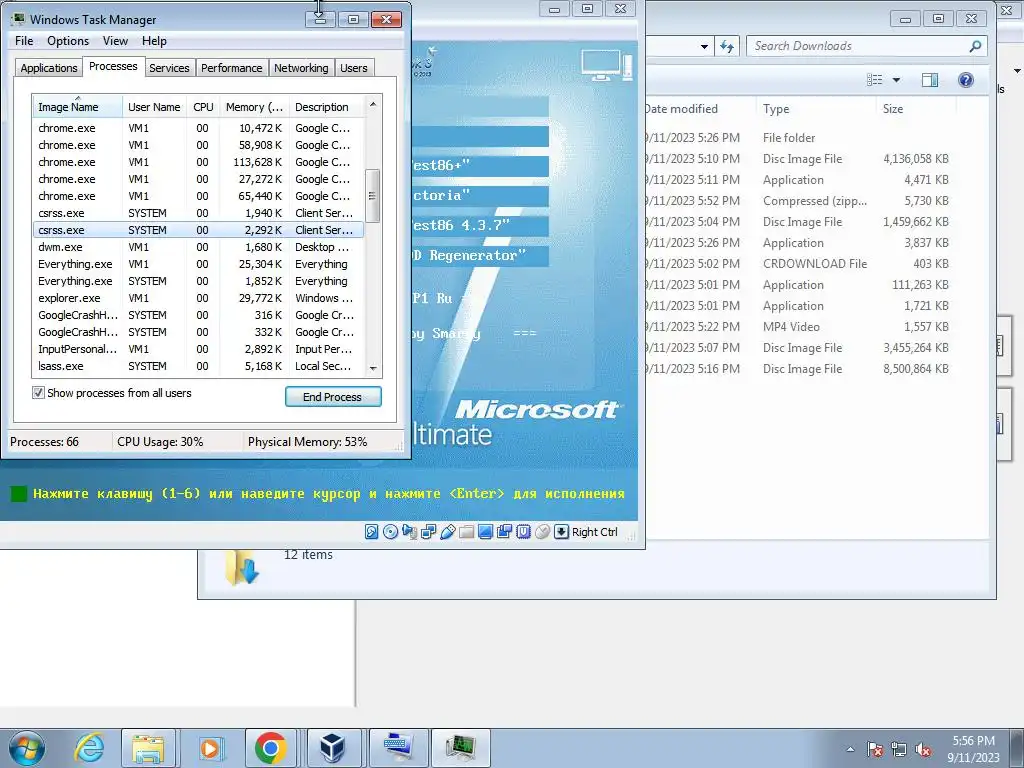Sort Explorer files by Size column
The image size is (1024, 768).
pos(916,109)
